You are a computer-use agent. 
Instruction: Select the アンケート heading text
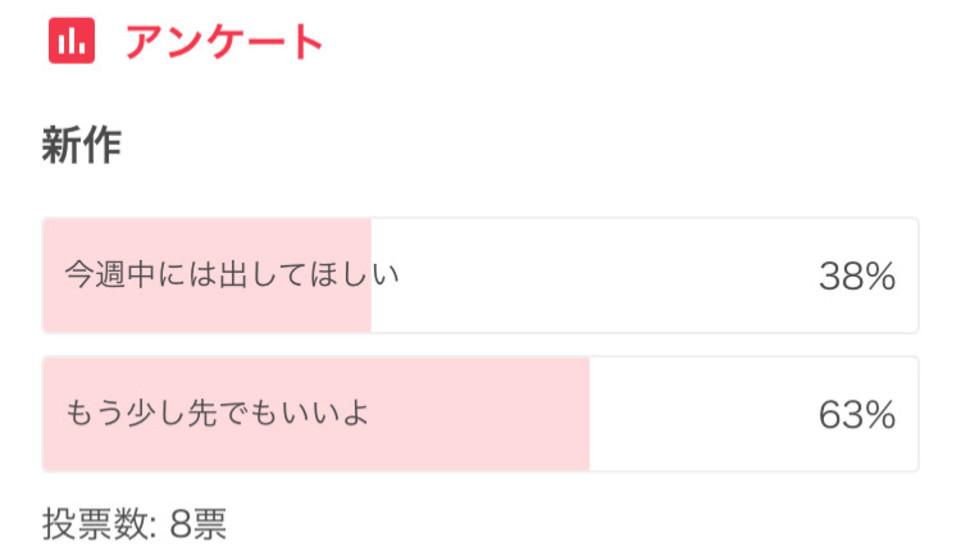[x=224, y=42]
